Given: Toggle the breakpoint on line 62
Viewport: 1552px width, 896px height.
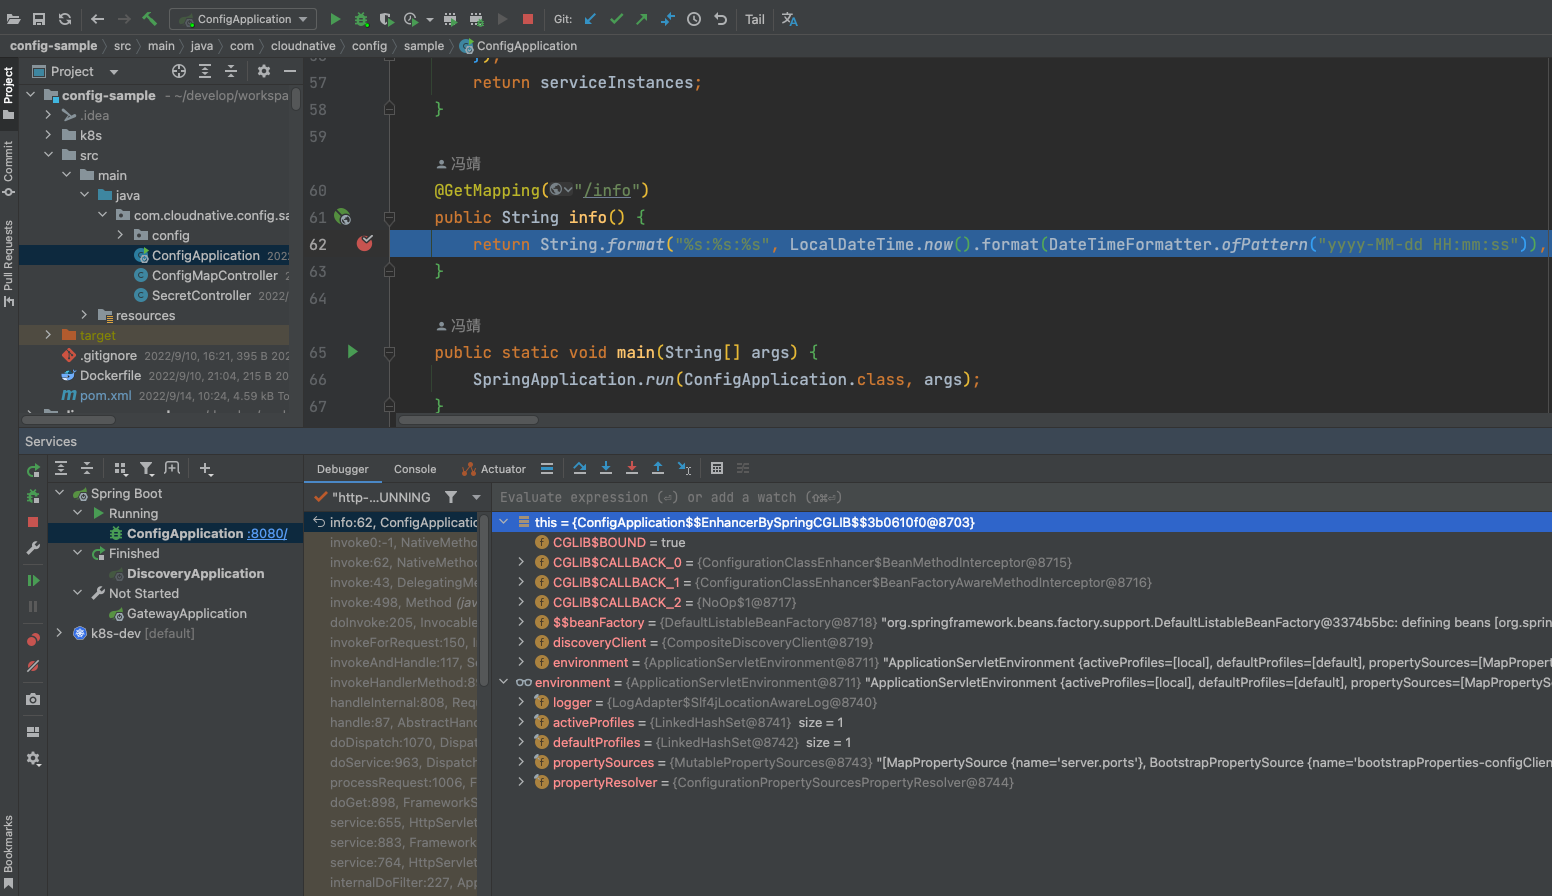Looking at the screenshot, I should [364, 243].
